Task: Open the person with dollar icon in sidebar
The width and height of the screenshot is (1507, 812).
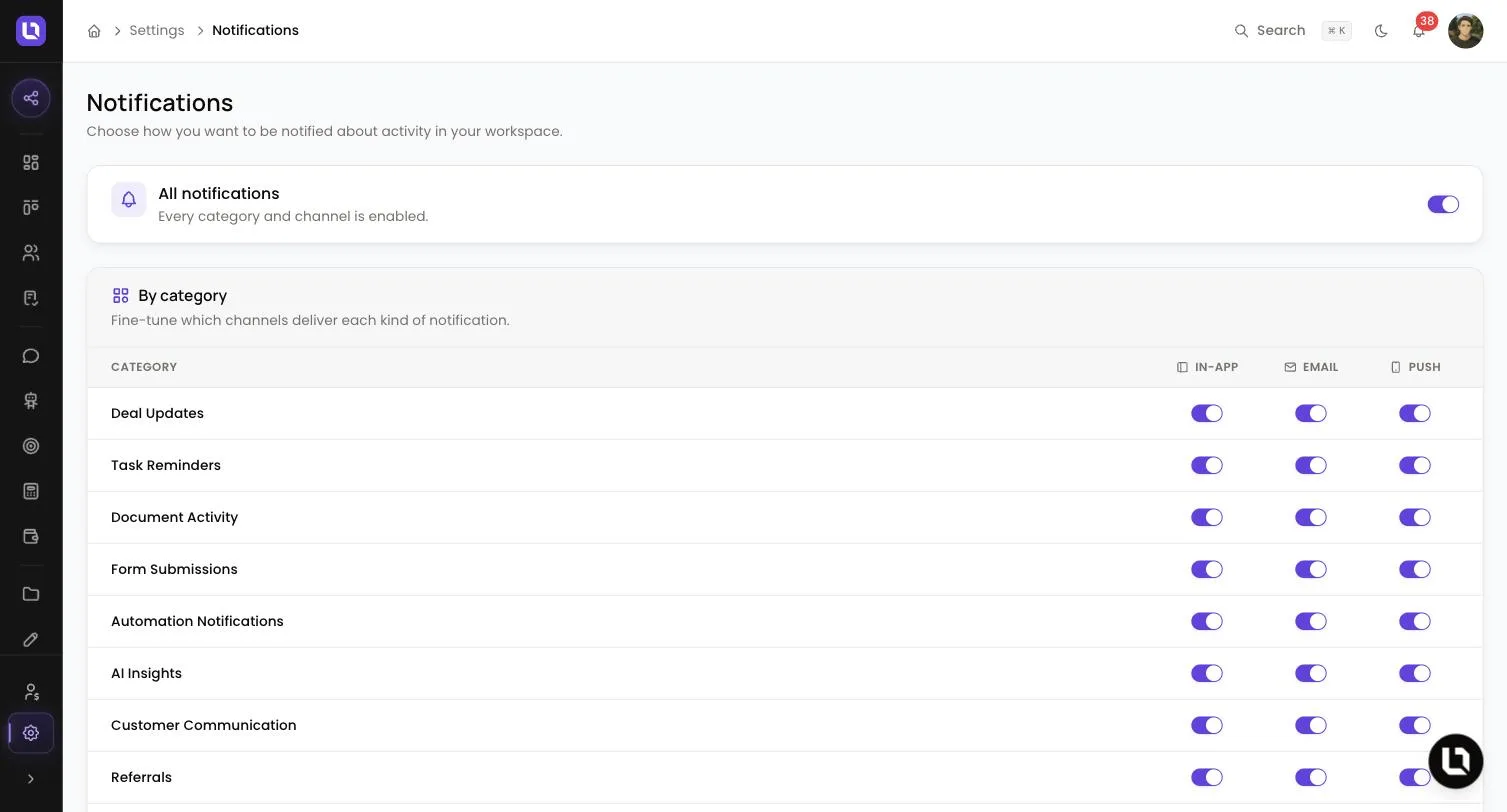Action: pos(31,692)
